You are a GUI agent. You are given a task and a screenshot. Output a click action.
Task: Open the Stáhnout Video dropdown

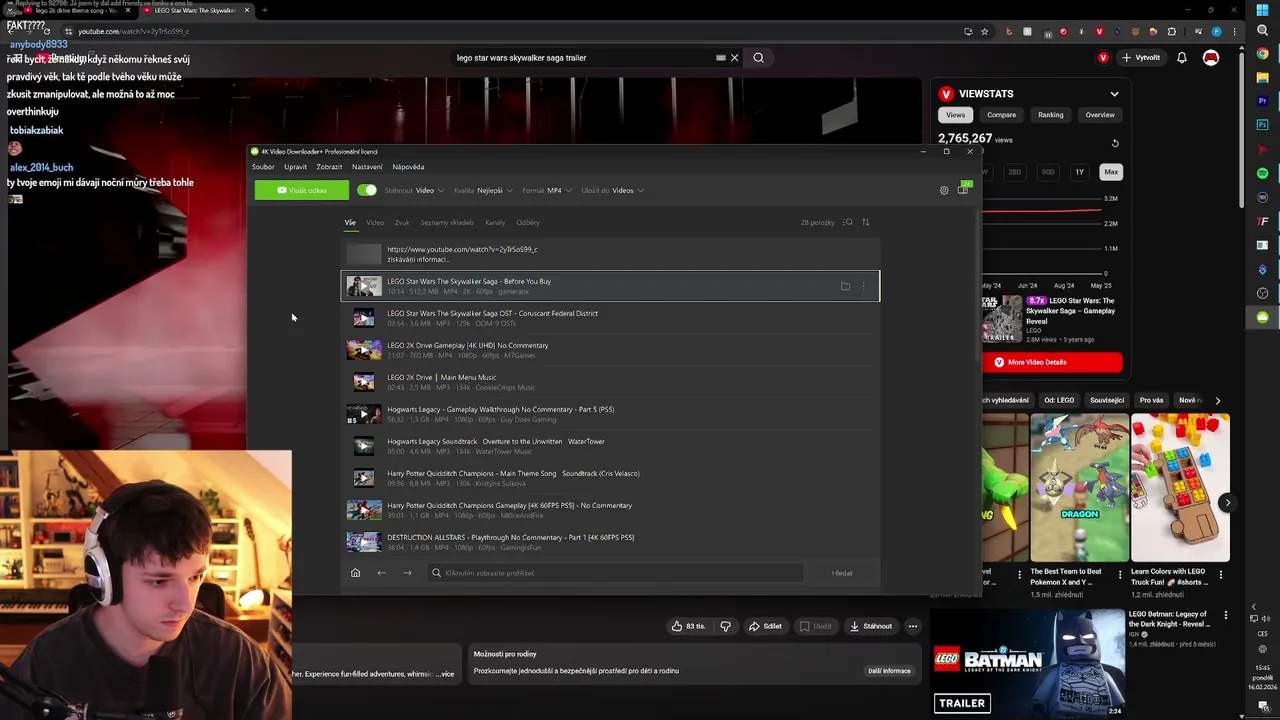[x=413, y=190]
